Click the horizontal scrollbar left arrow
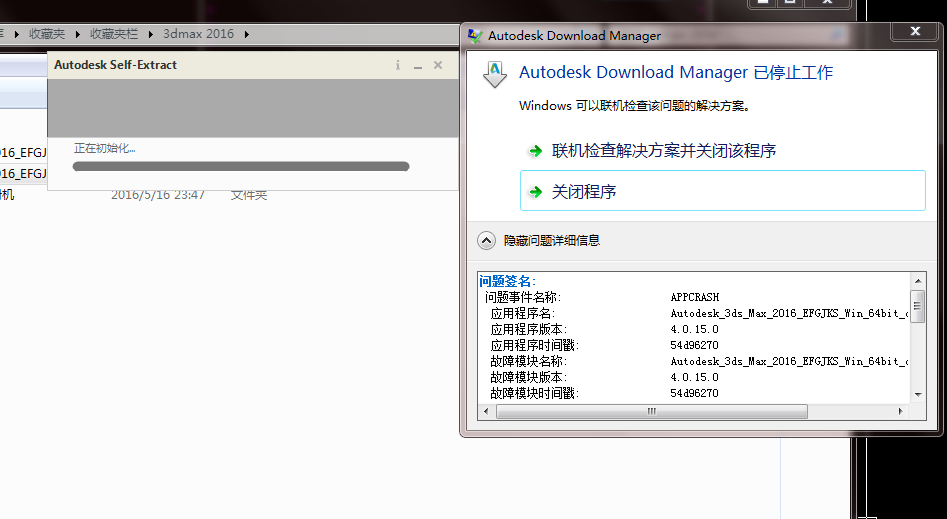 click(x=486, y=411)
